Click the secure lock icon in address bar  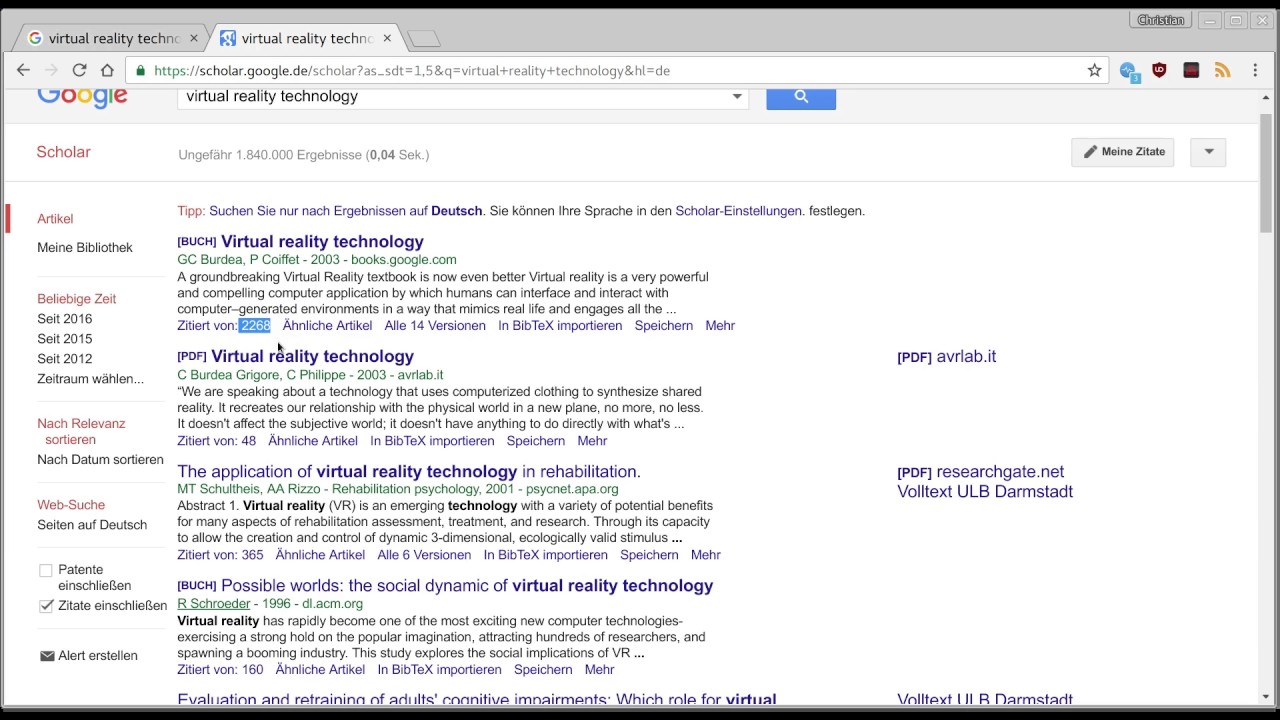point(141,70)
